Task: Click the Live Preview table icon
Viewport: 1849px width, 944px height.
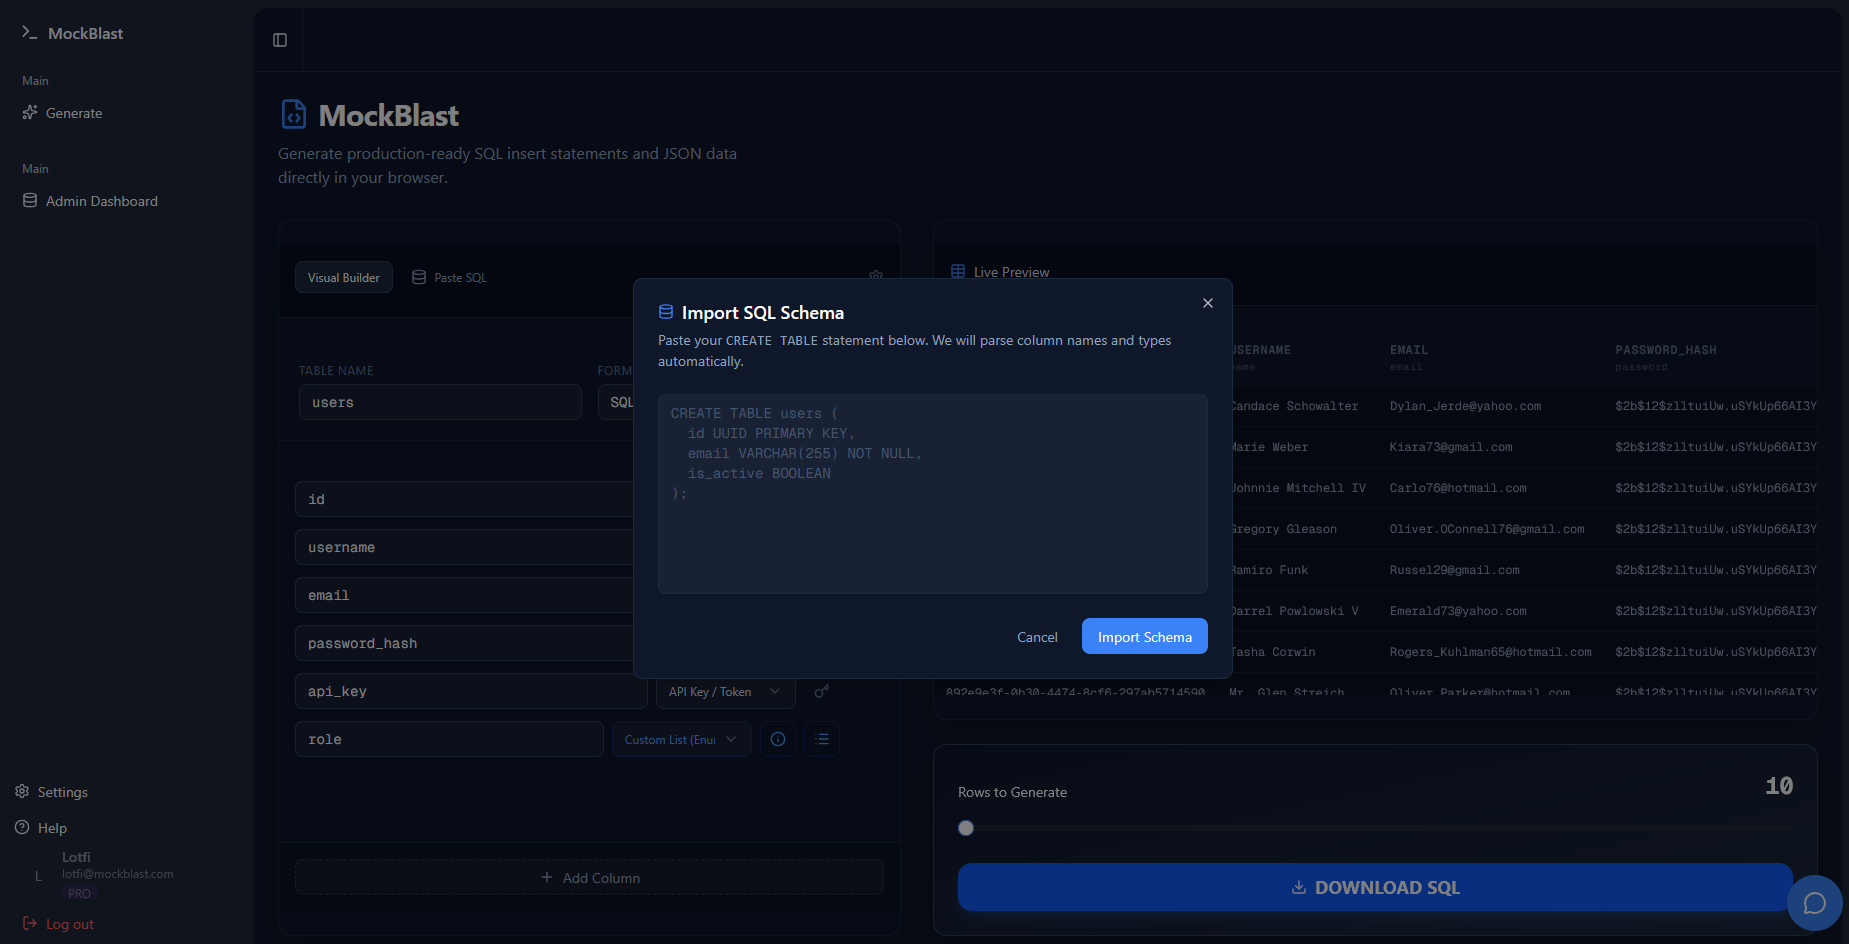Action: pyautogui.click(x=958, y=271)
